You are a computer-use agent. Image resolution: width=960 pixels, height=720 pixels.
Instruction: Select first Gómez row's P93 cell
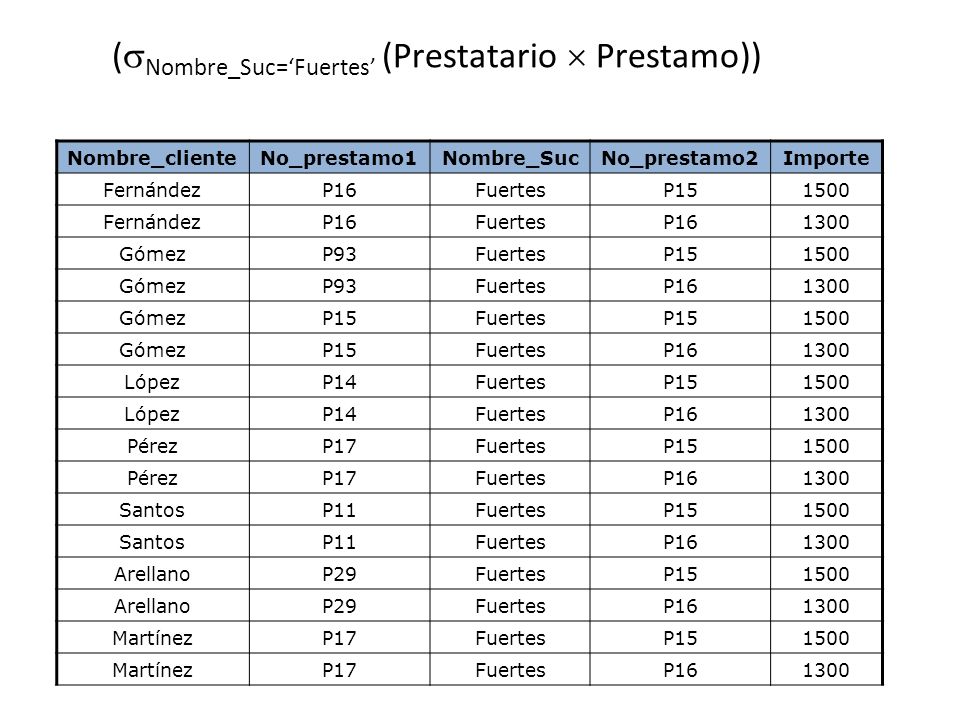pos(339,253)
